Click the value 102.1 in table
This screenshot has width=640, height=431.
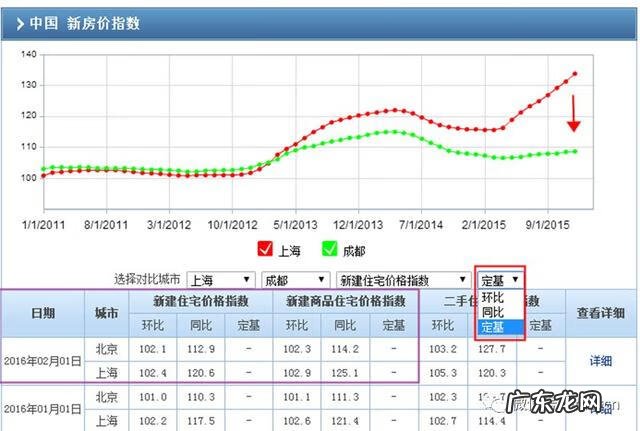coord(153,349)
